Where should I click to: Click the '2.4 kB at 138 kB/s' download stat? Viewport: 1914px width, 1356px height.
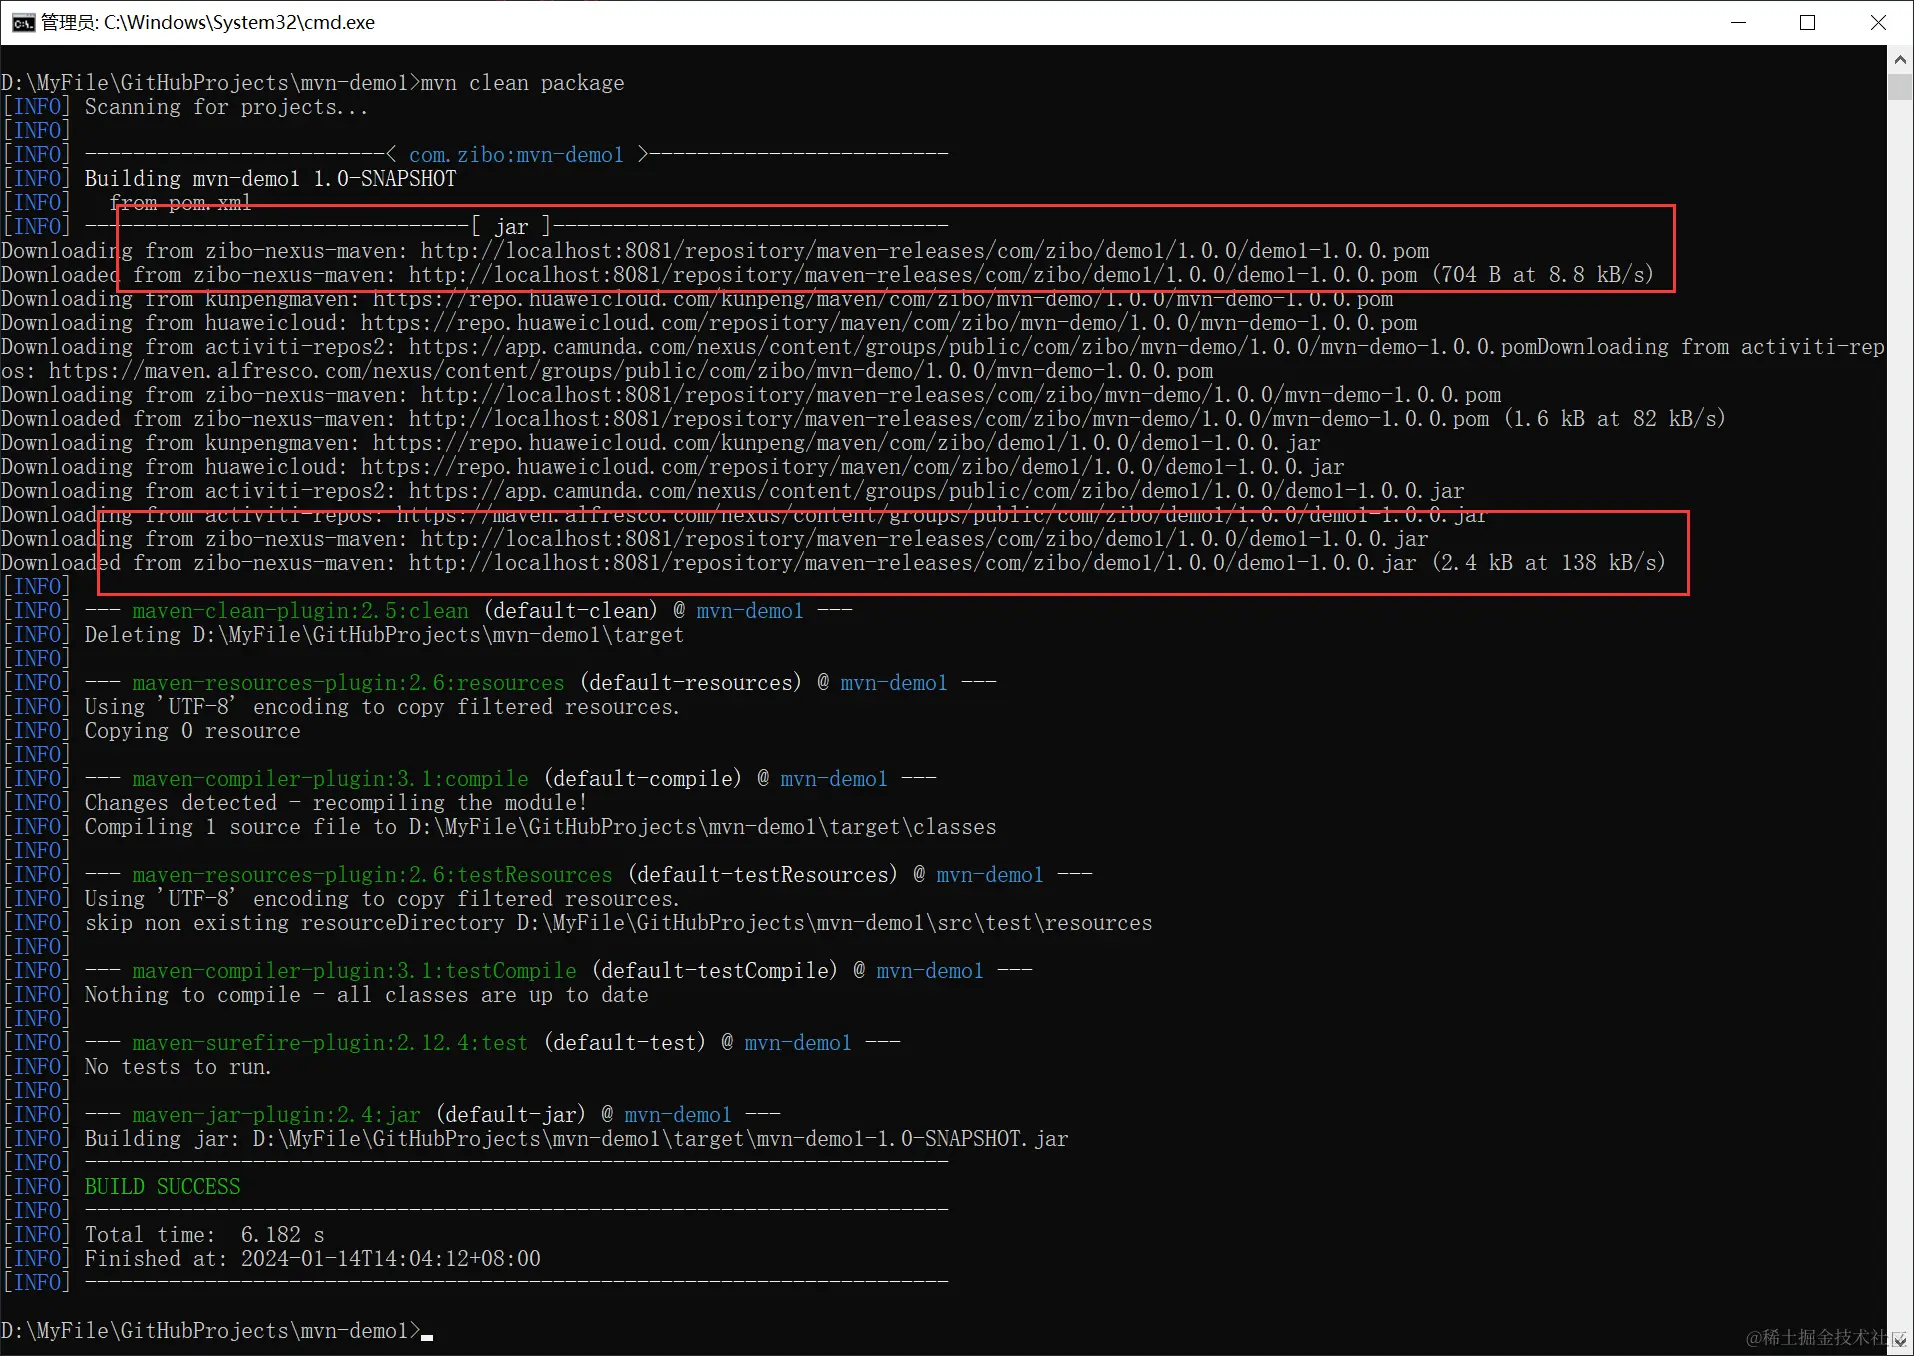point(1549,563)
